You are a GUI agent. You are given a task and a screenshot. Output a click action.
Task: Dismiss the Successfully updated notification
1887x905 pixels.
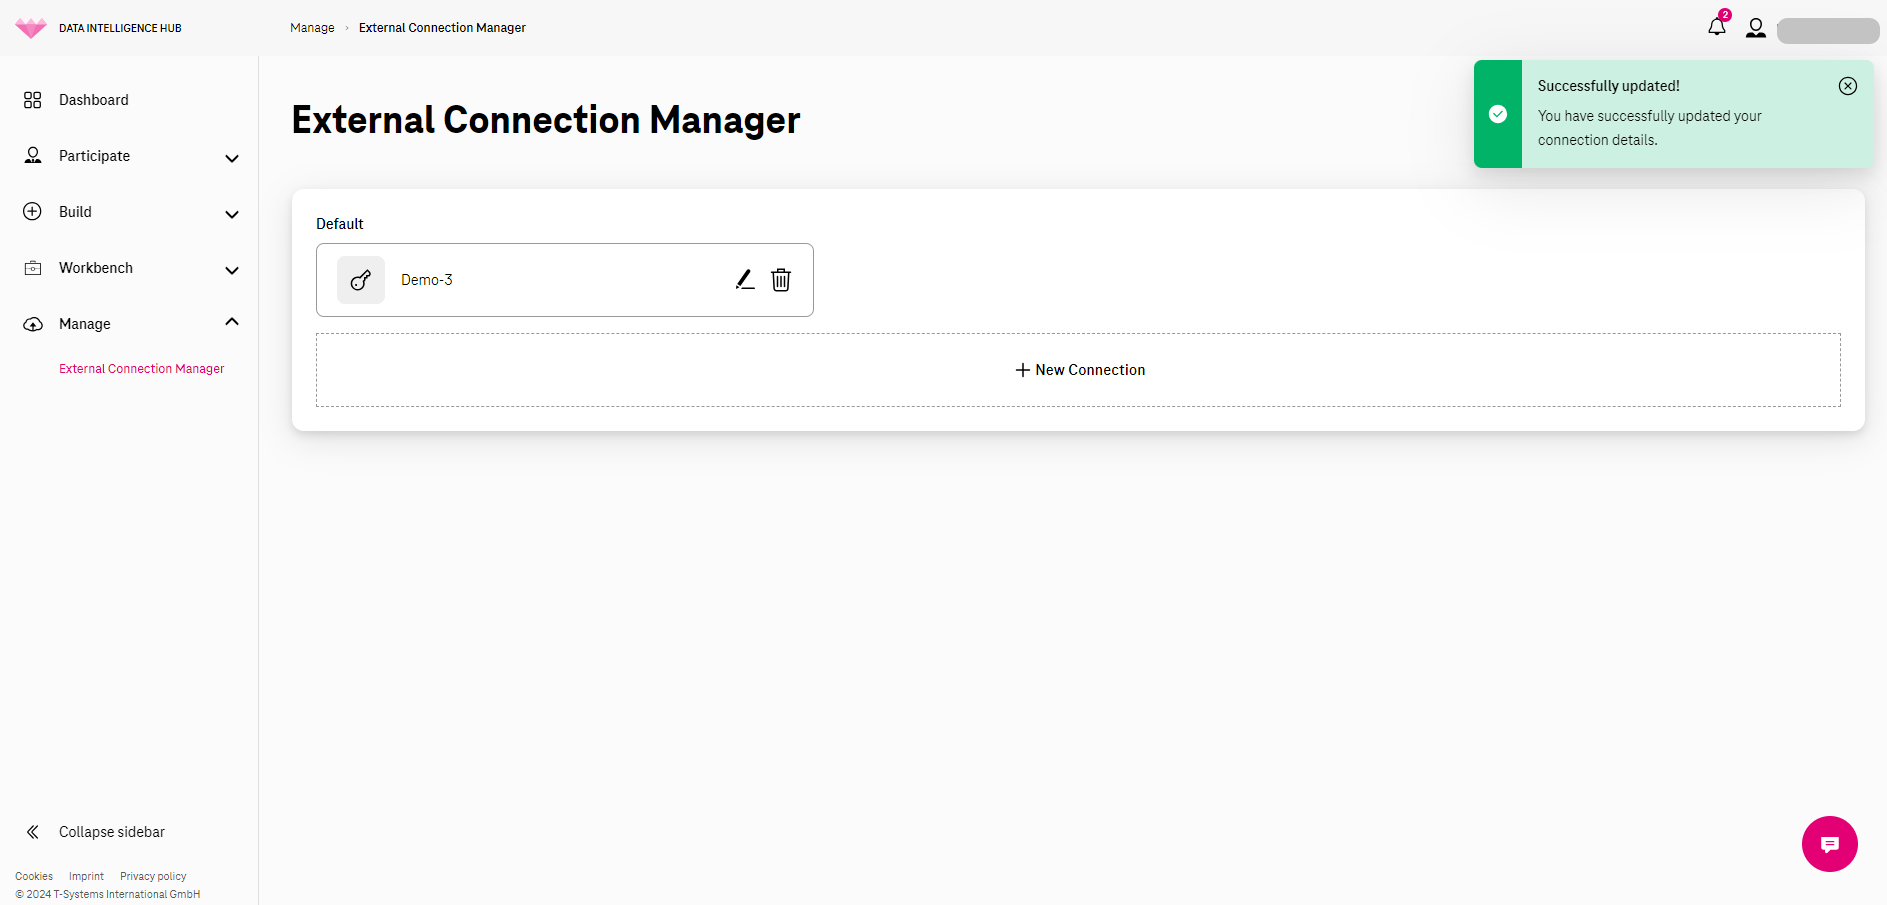1848,86
